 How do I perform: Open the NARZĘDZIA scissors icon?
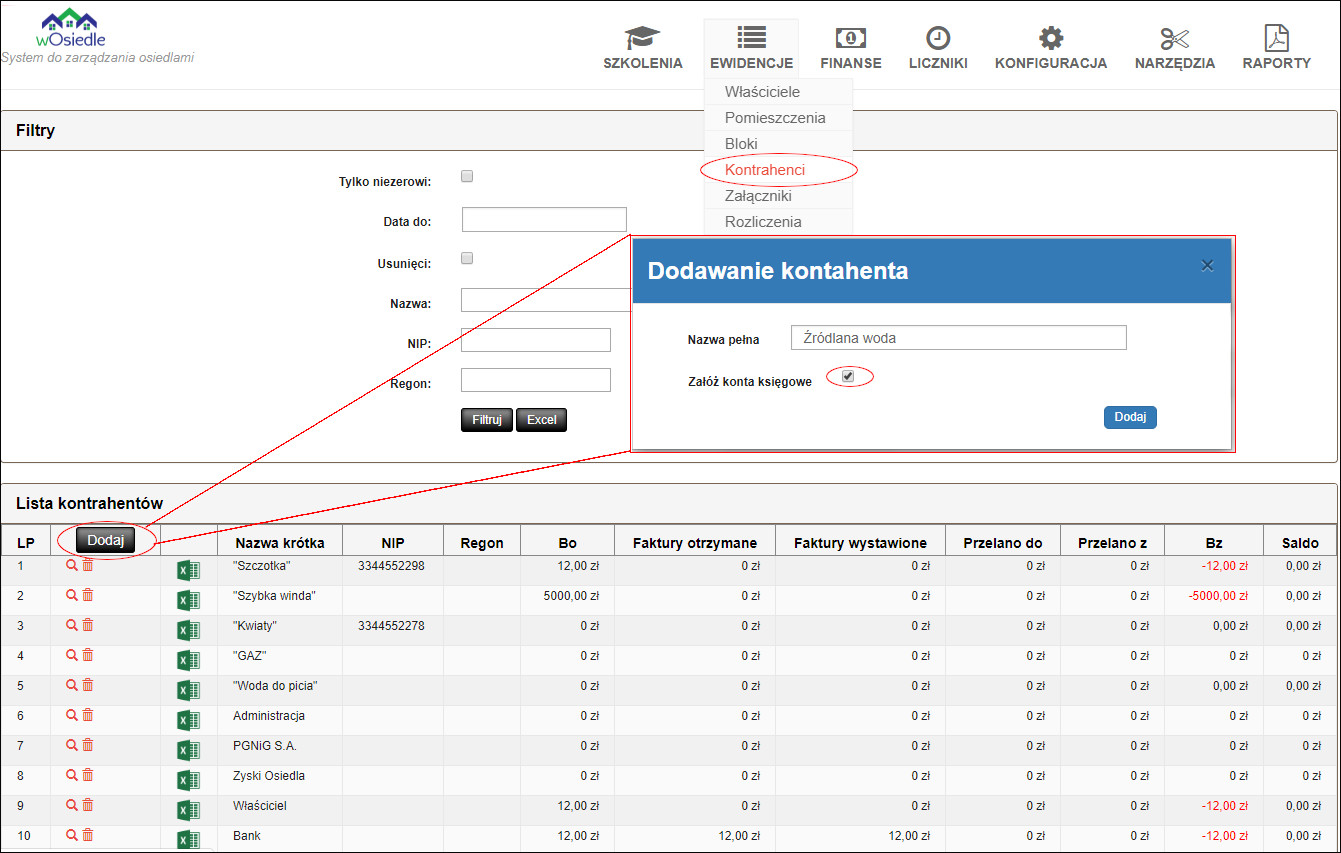pyautogui.click(x=1175, y=38)
